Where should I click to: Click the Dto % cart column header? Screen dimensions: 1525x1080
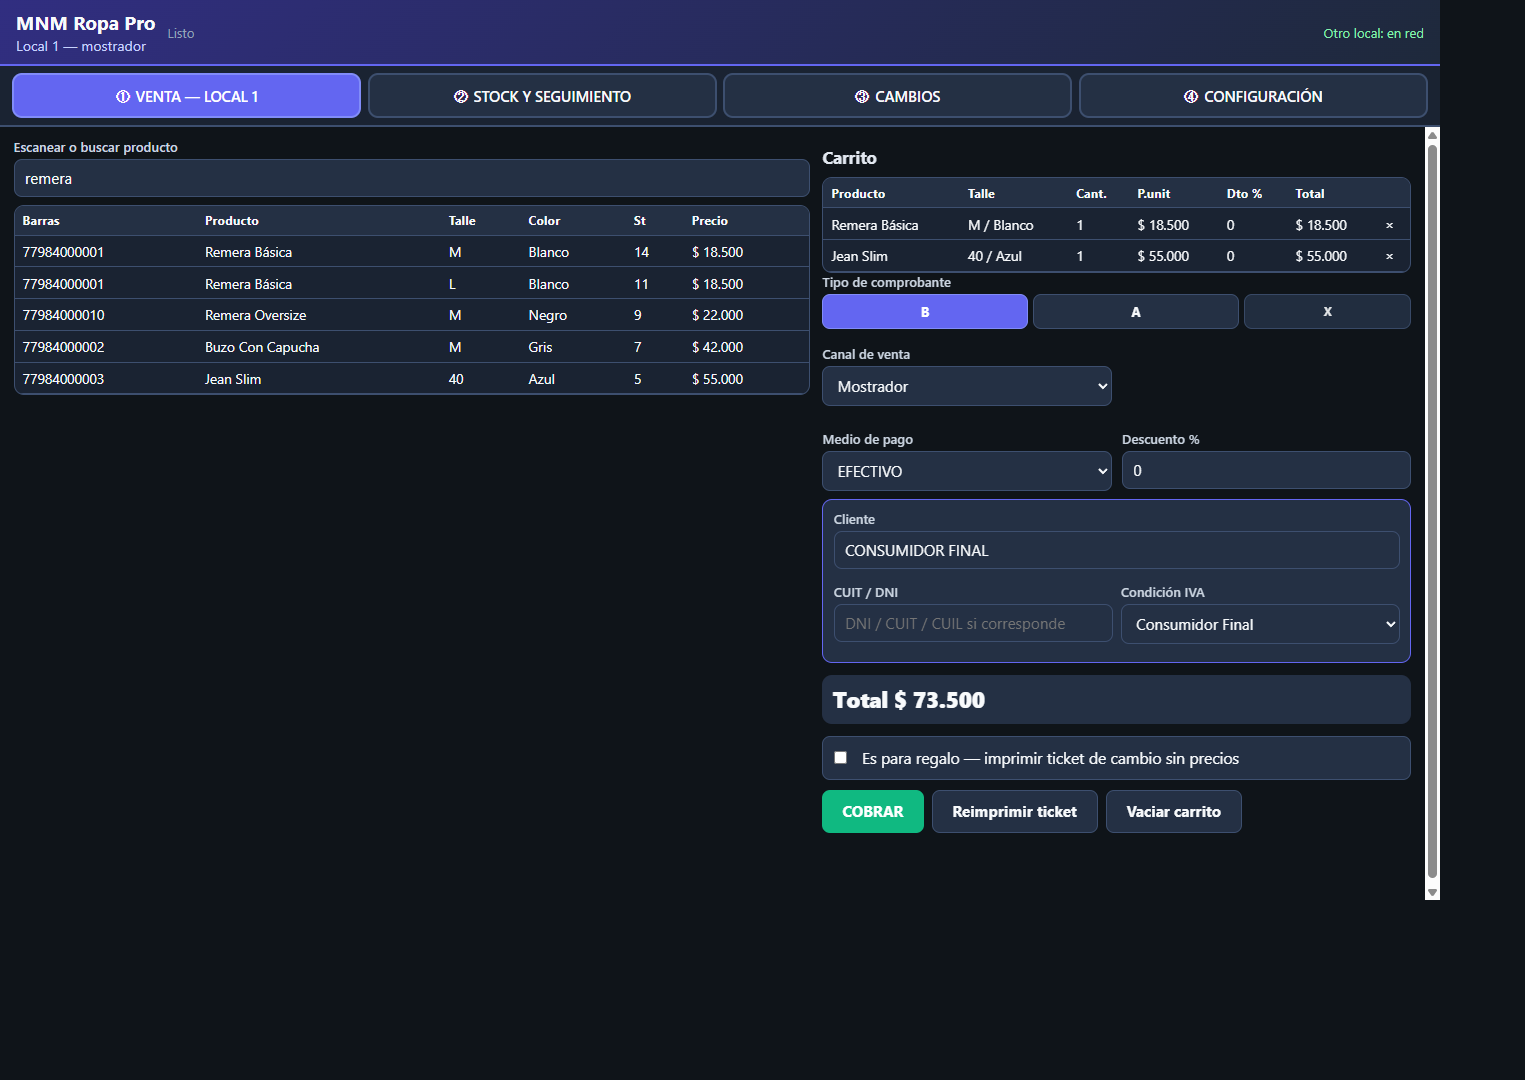(1244, 194)
